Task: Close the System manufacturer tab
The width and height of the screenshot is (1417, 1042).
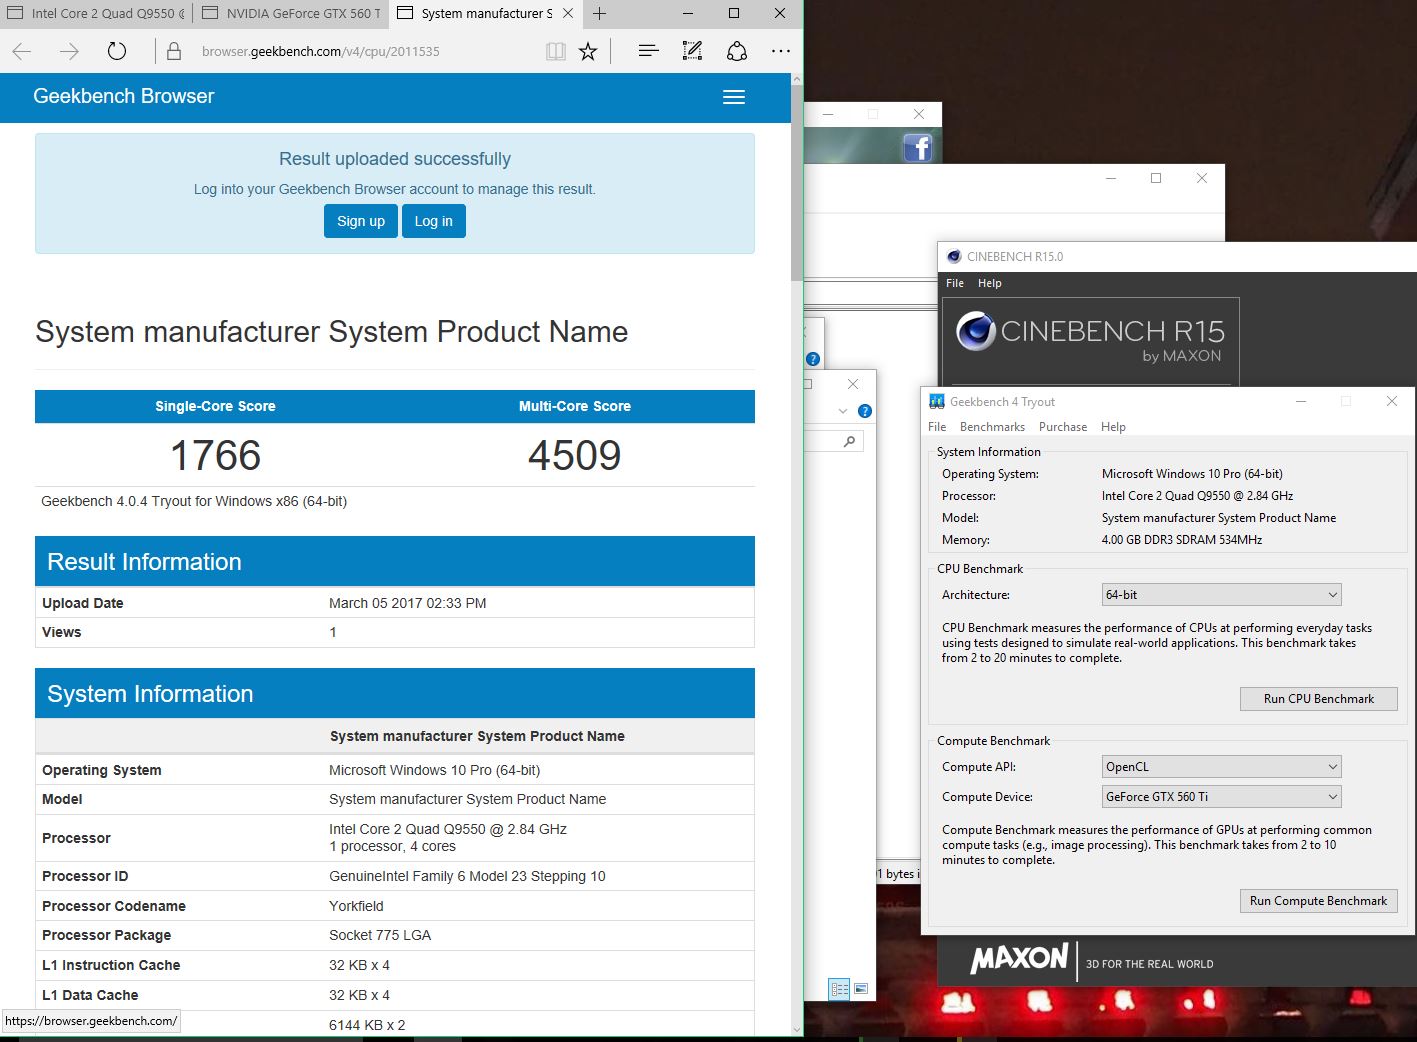Action: point(568,13)
